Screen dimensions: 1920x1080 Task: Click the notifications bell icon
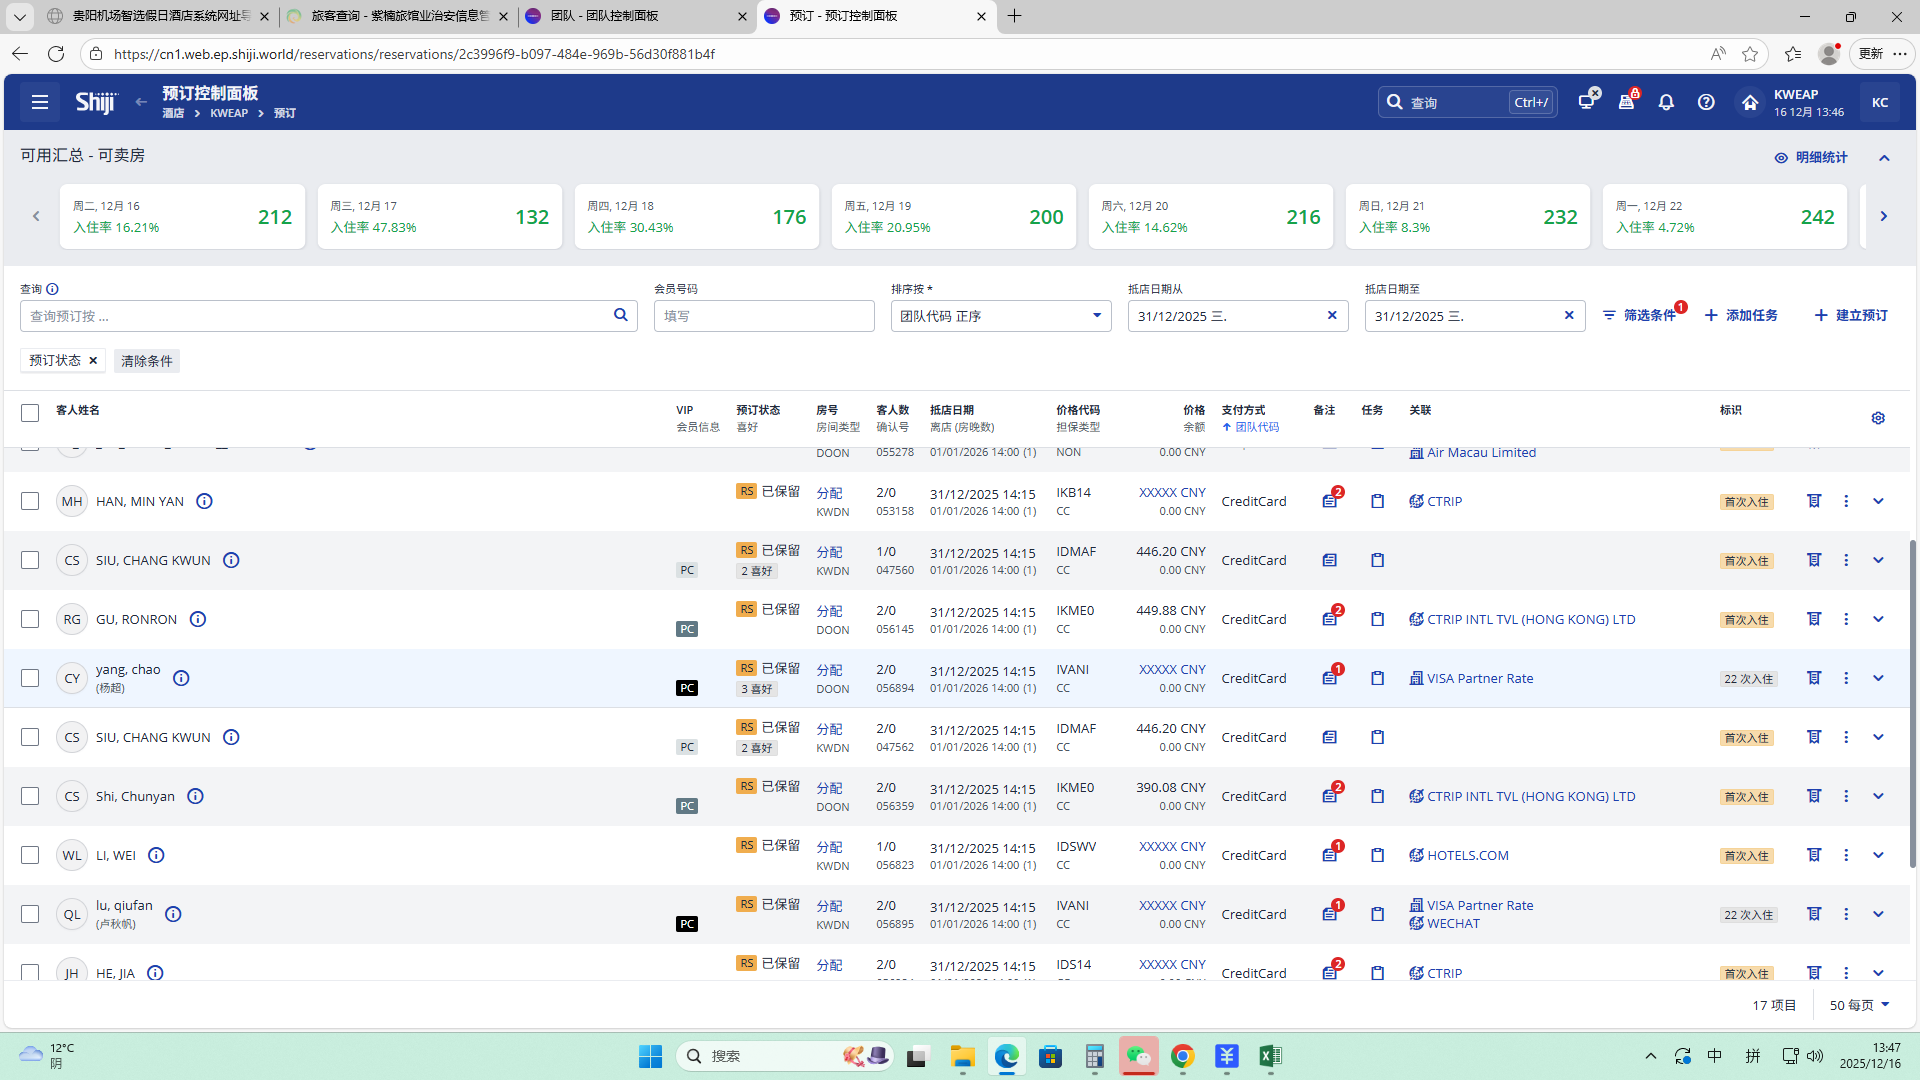pos(1666,102)
